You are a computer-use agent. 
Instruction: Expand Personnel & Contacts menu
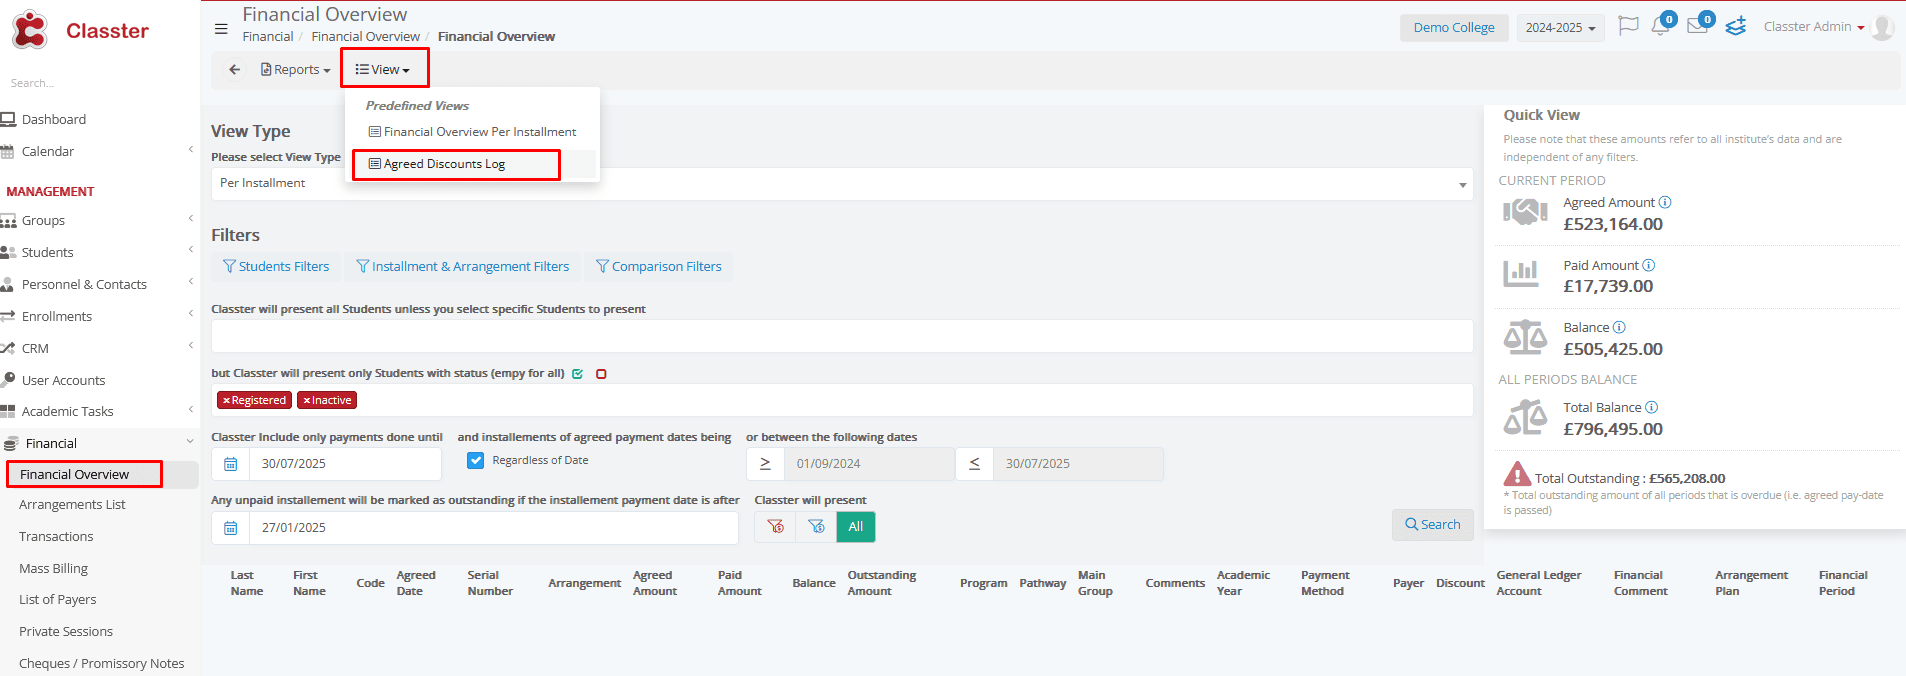tap(84, 285)
